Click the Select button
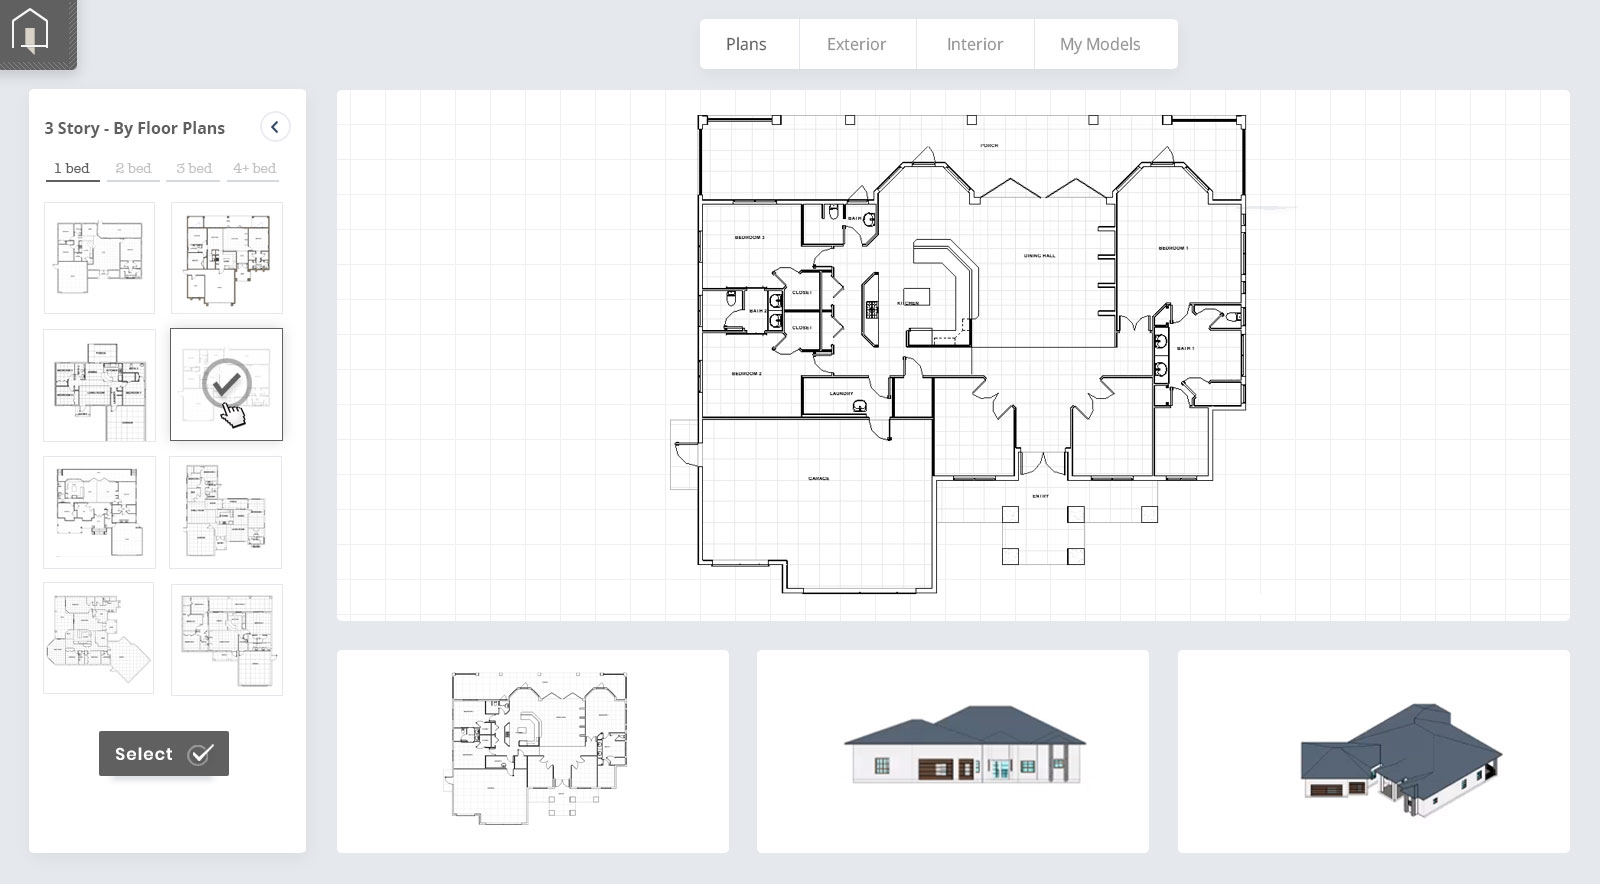 (x=164, y=754)
